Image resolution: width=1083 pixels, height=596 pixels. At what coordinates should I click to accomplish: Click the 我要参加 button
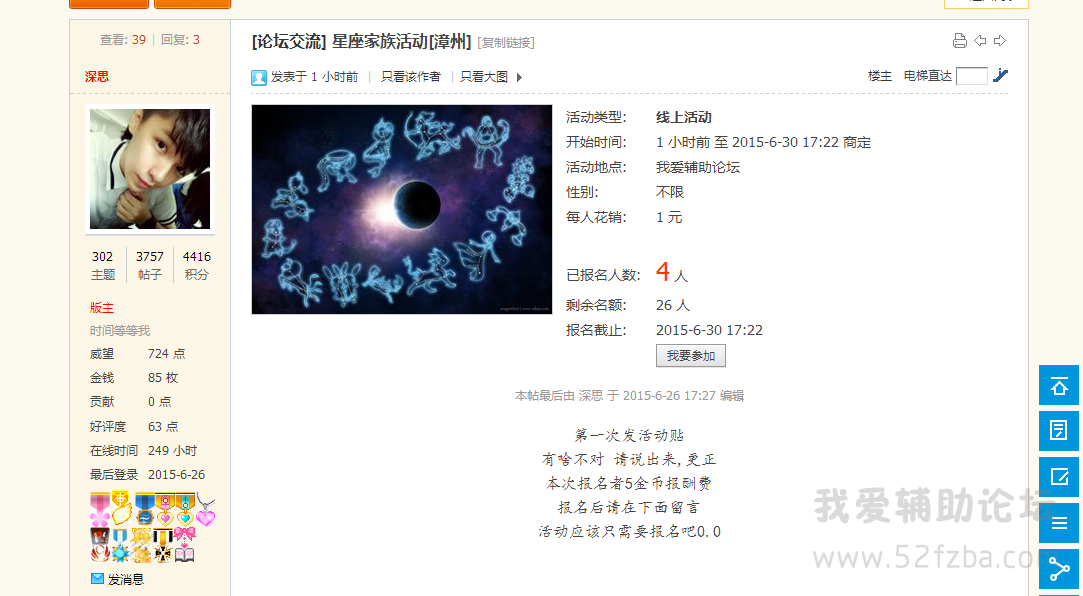point(691,356)
